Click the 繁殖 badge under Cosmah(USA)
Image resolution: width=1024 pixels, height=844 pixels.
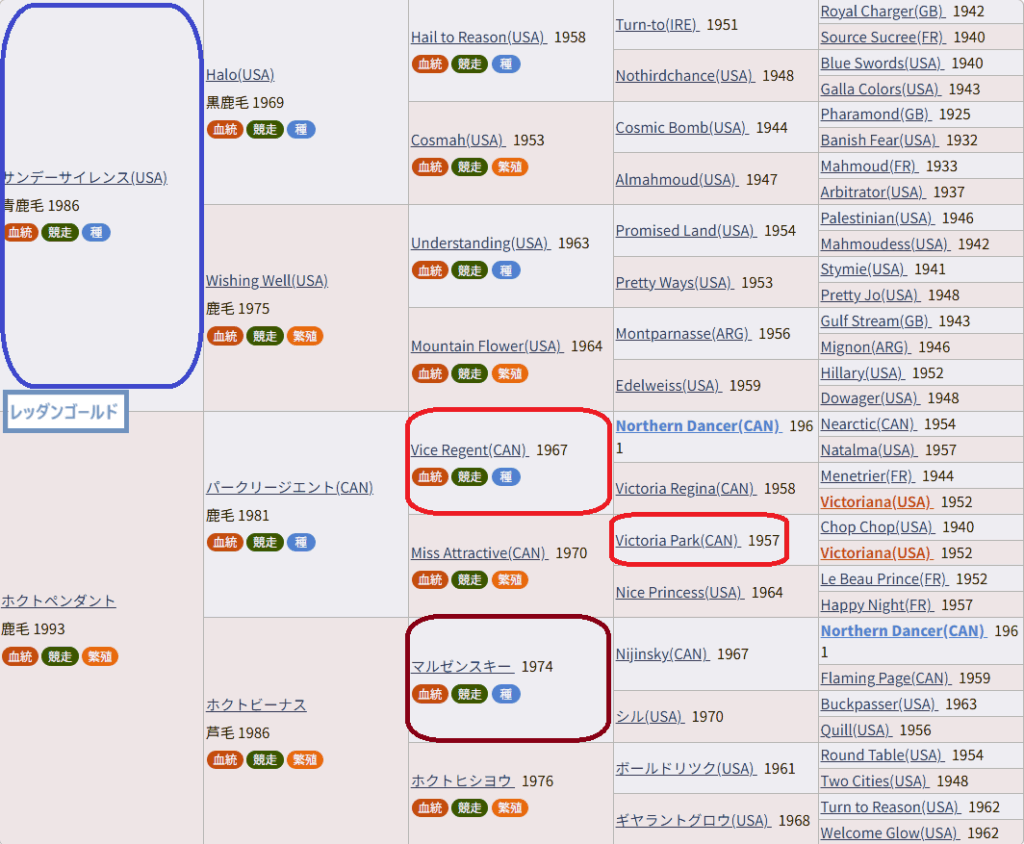[x=510, y=167]
